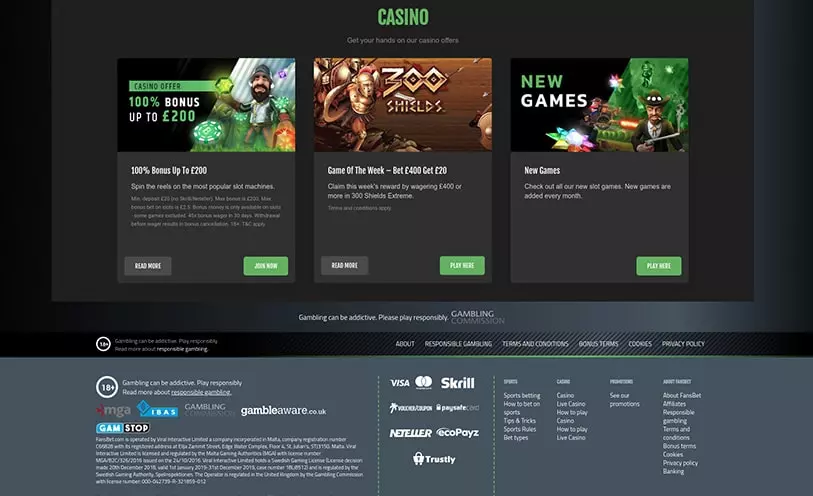The image size is (813, 496).
Task: Click the Trustly payment logo
Action: click(434, 459)
